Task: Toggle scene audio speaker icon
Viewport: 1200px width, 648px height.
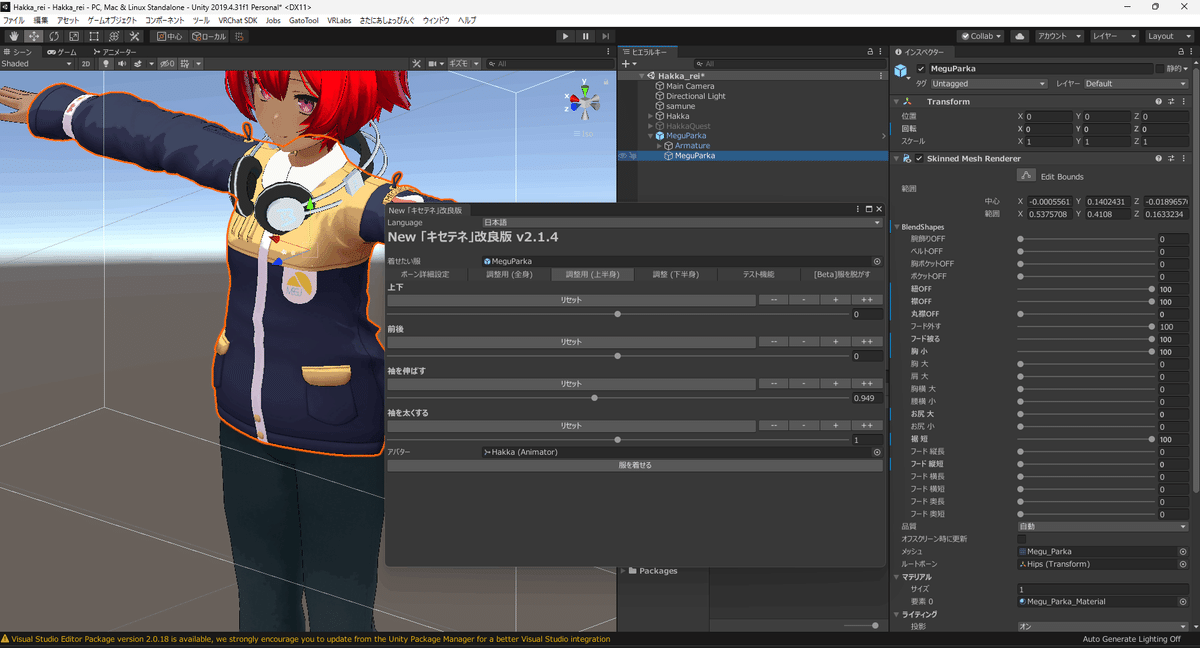Action: click(121, 63)
